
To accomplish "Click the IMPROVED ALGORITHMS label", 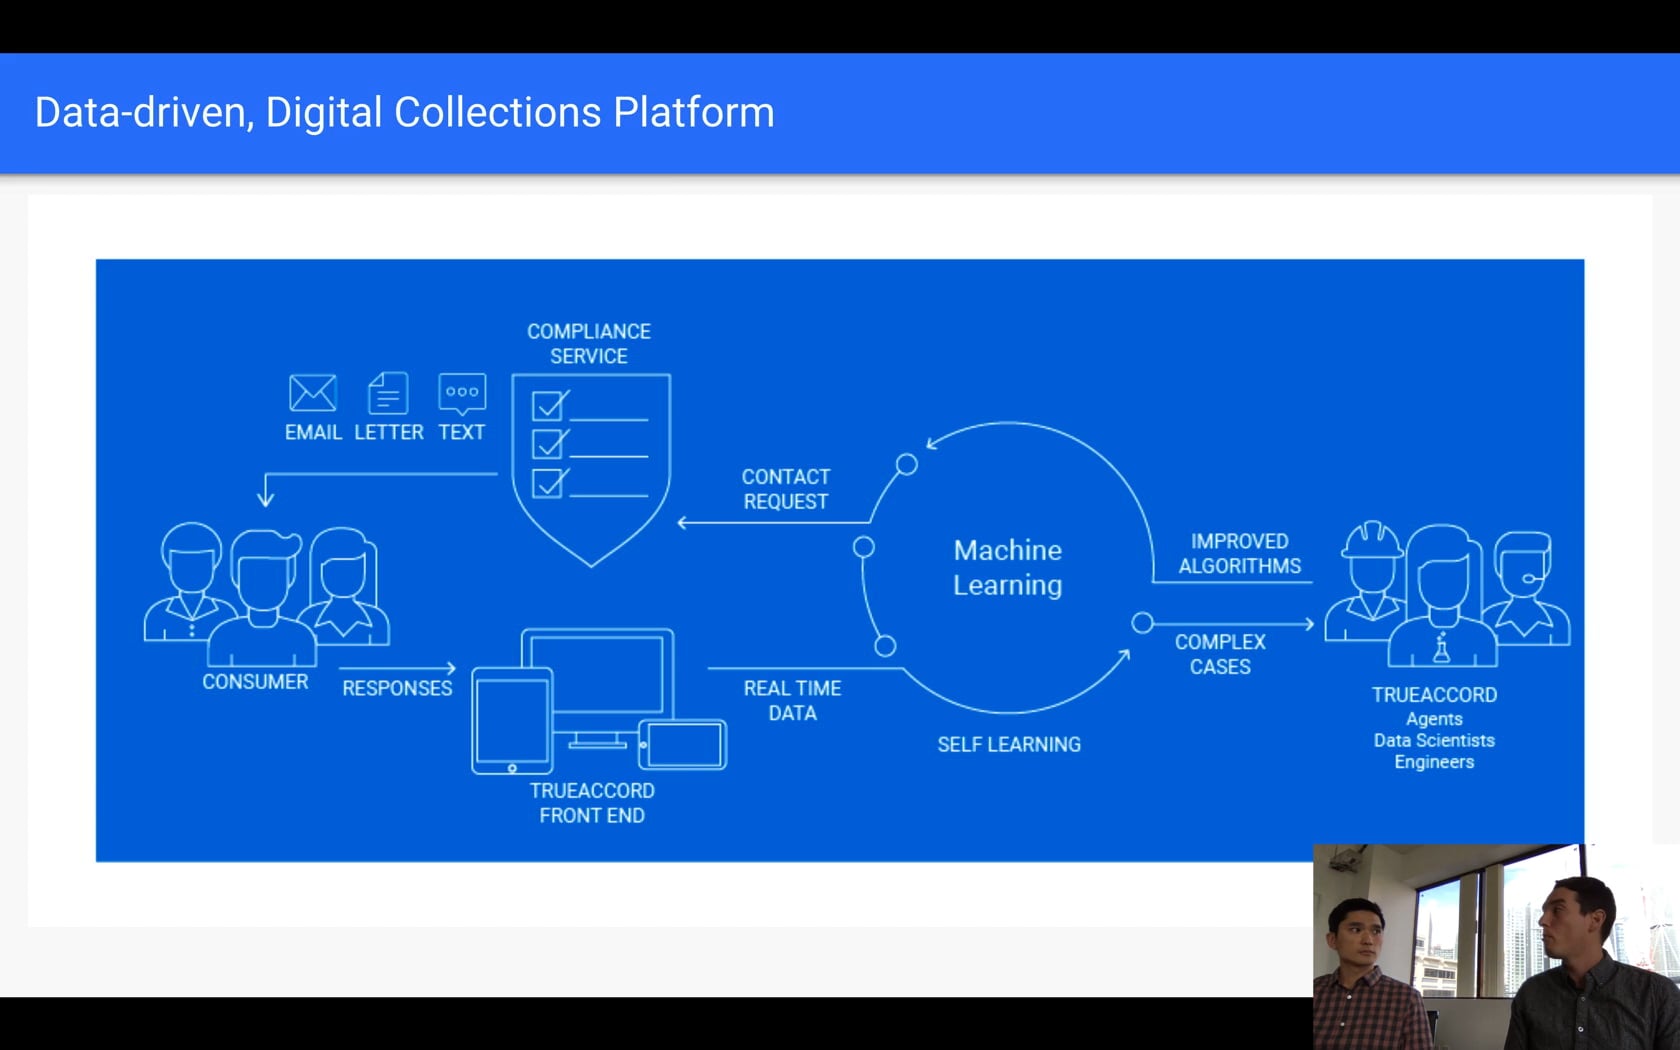I will tap(1240, 553).
